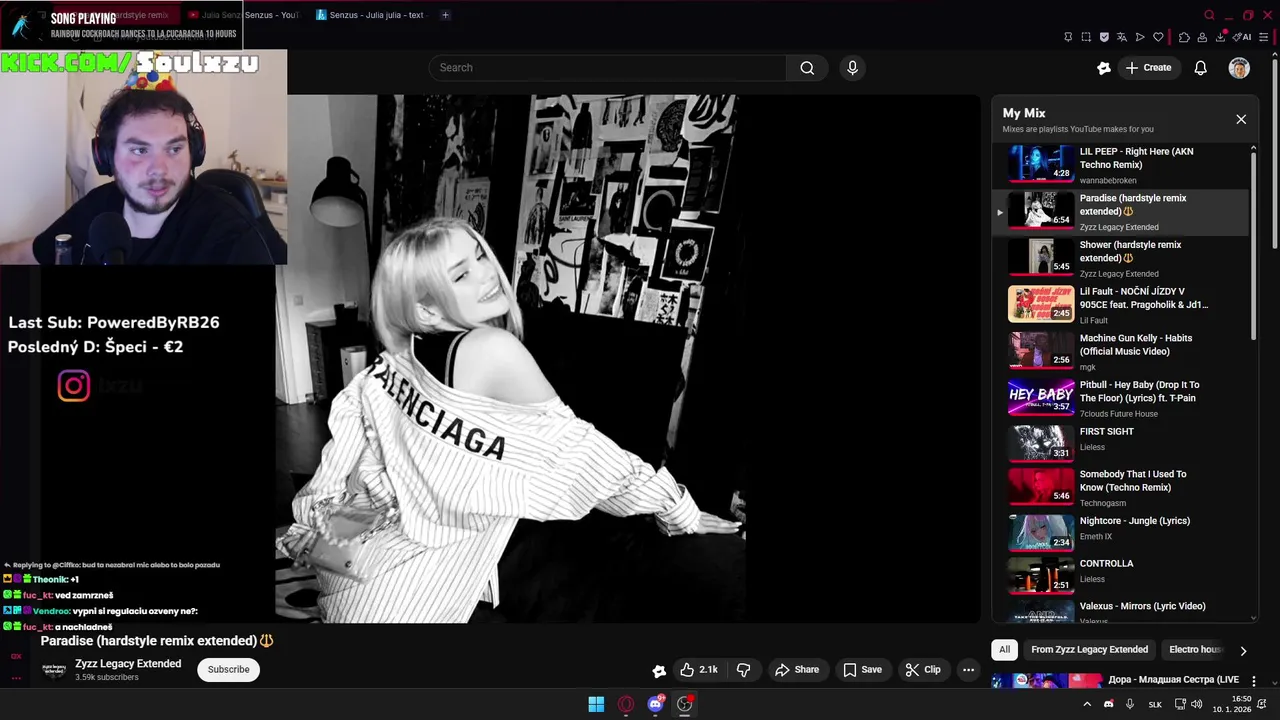
Task: Click the Clip button
Action: [923, 670]
